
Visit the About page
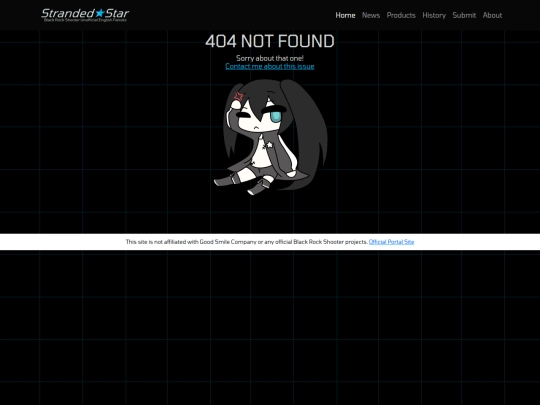pyautogui.click(x=492, y=15)
